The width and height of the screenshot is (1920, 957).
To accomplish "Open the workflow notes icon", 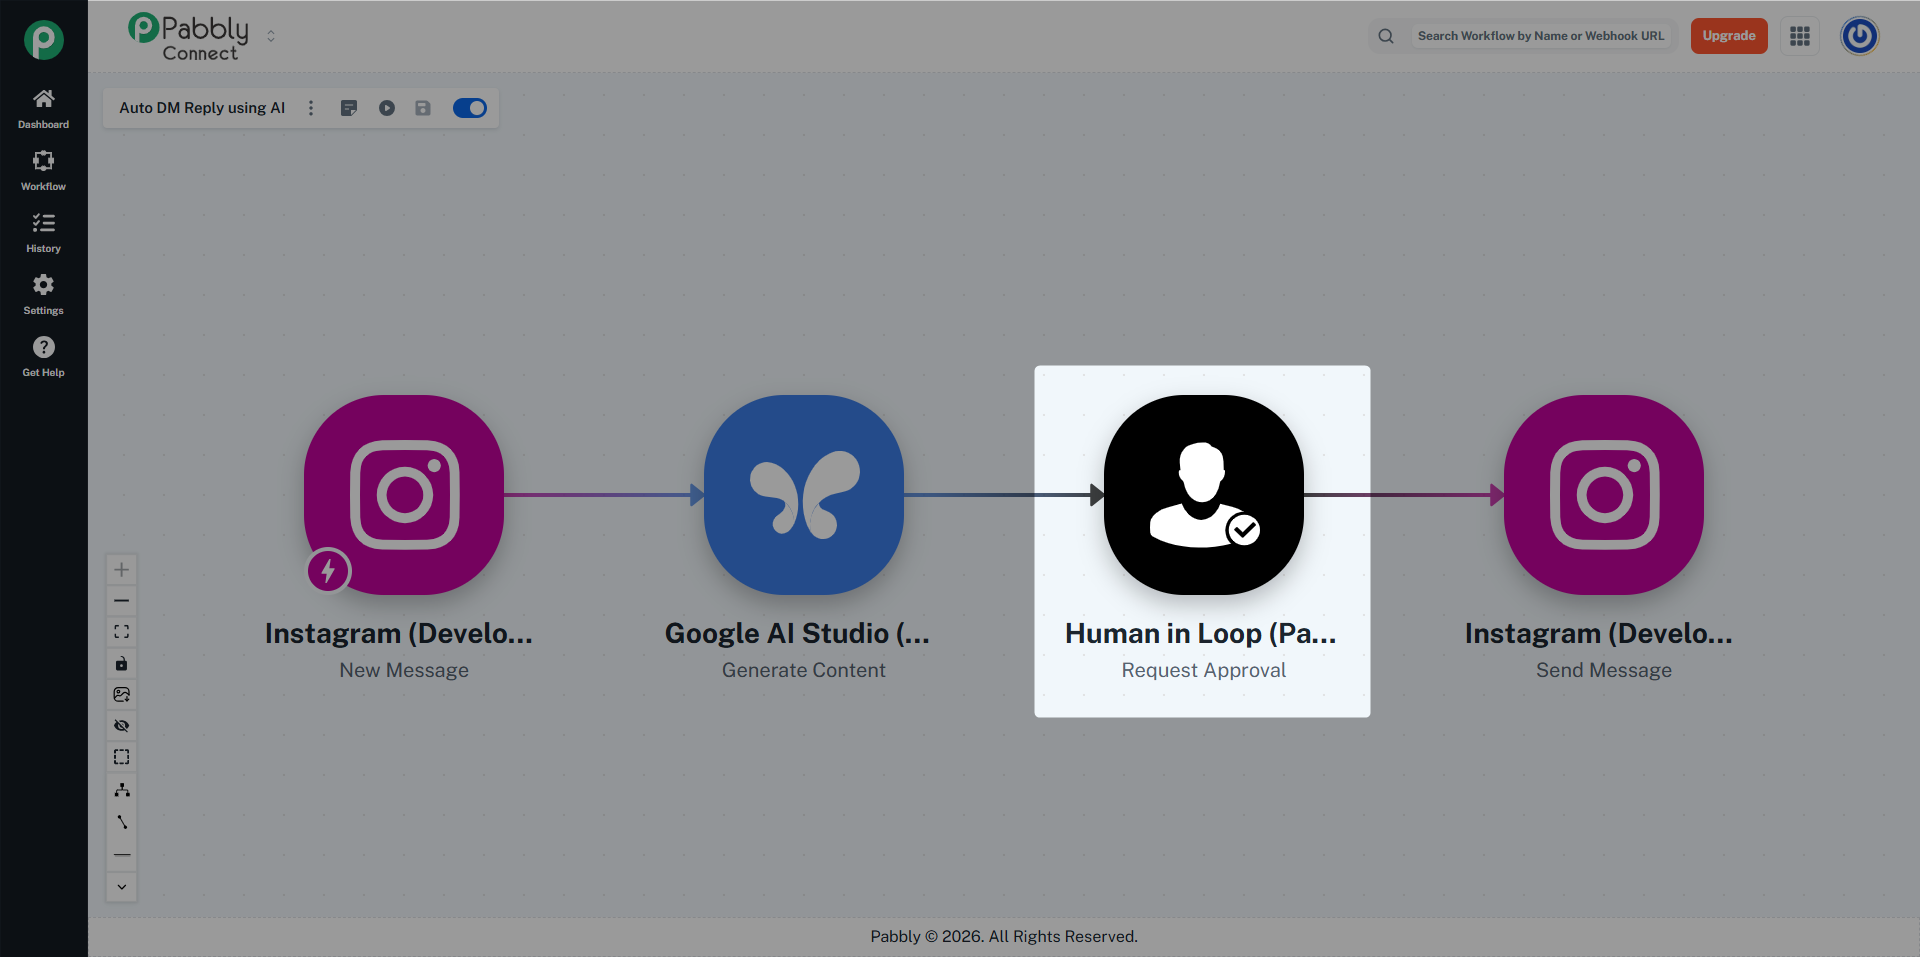I will coord(349,108).
